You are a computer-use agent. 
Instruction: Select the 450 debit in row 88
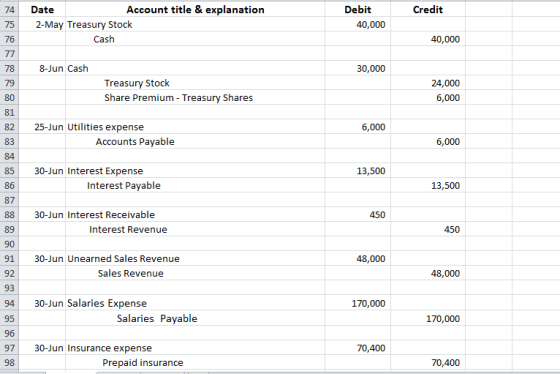tap(358, 215)
